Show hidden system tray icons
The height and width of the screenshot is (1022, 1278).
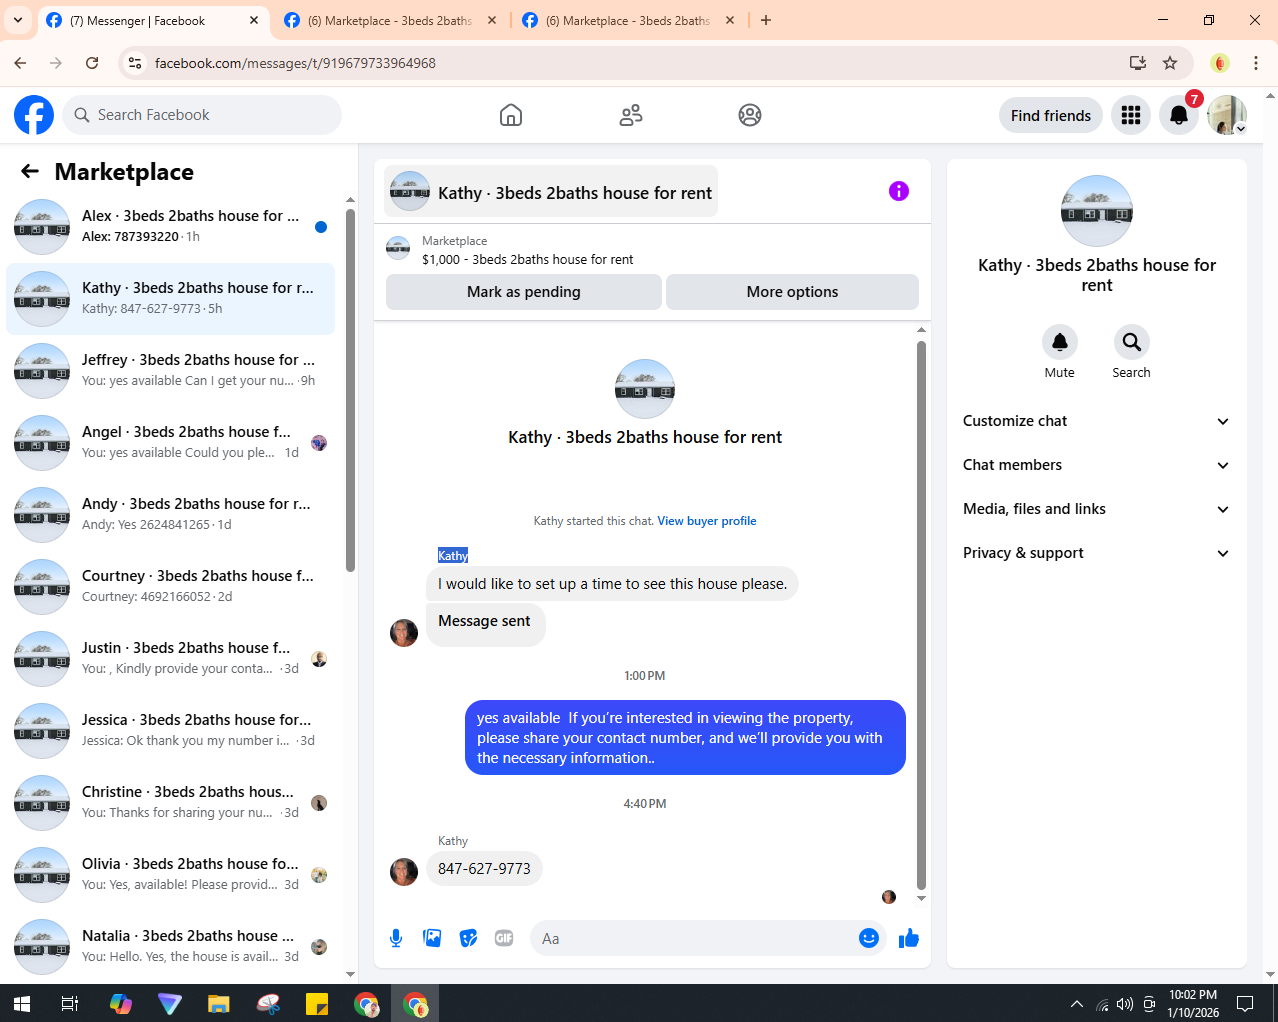[x=1076, y=1003]
